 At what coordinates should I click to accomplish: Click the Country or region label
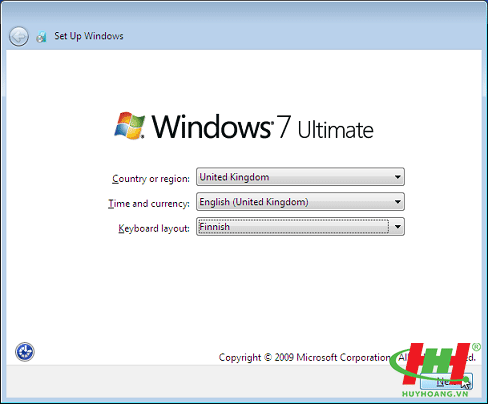(151, 179)
